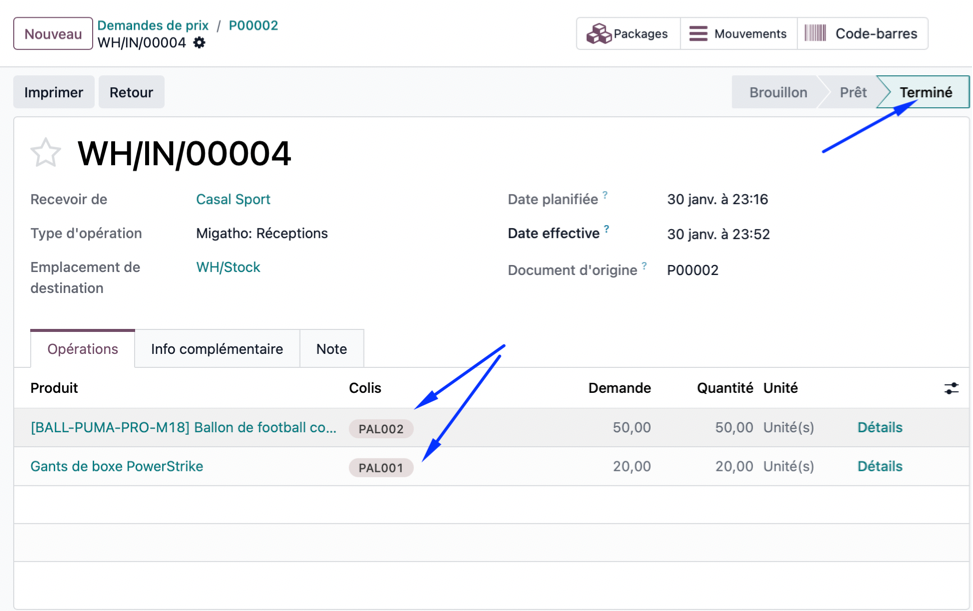Click help tooltip next to Date planifiée
Image resolution: width=973 pixels, height=611 pixels.
tap(605, 196)
